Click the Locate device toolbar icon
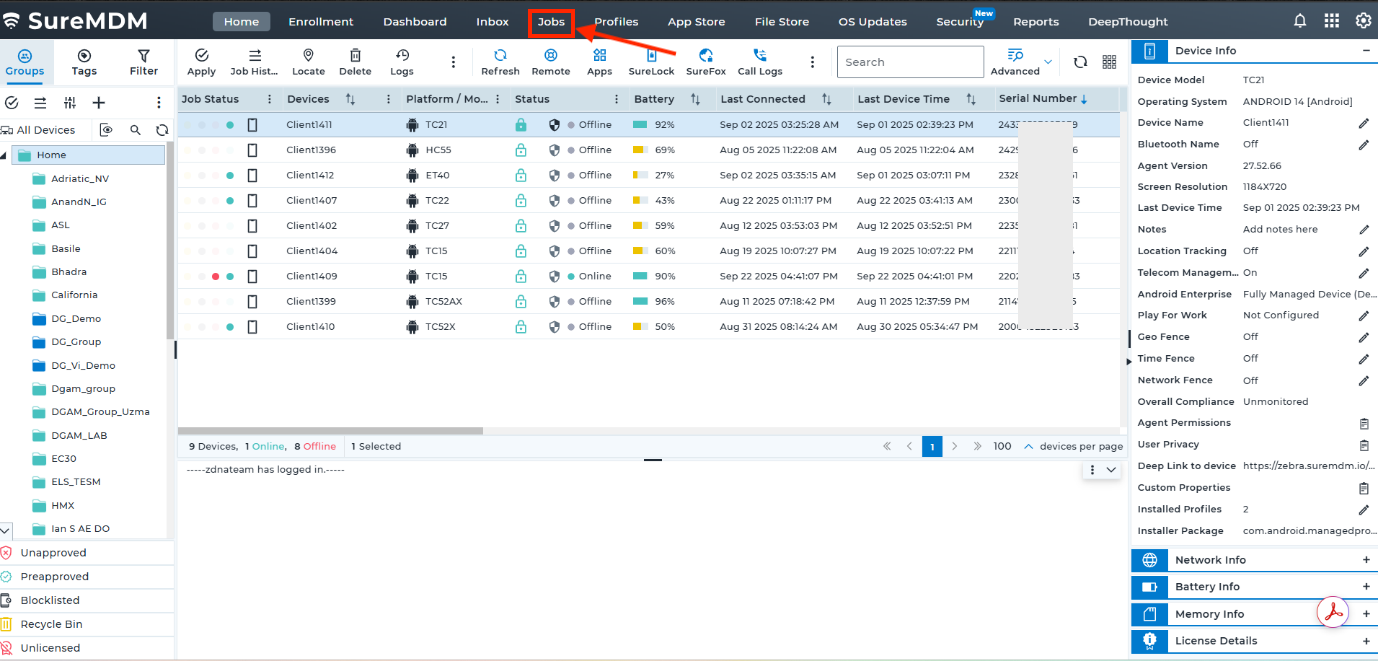Image resolution: width=1378 pixels, height=661 pixels. click(308, 62)
